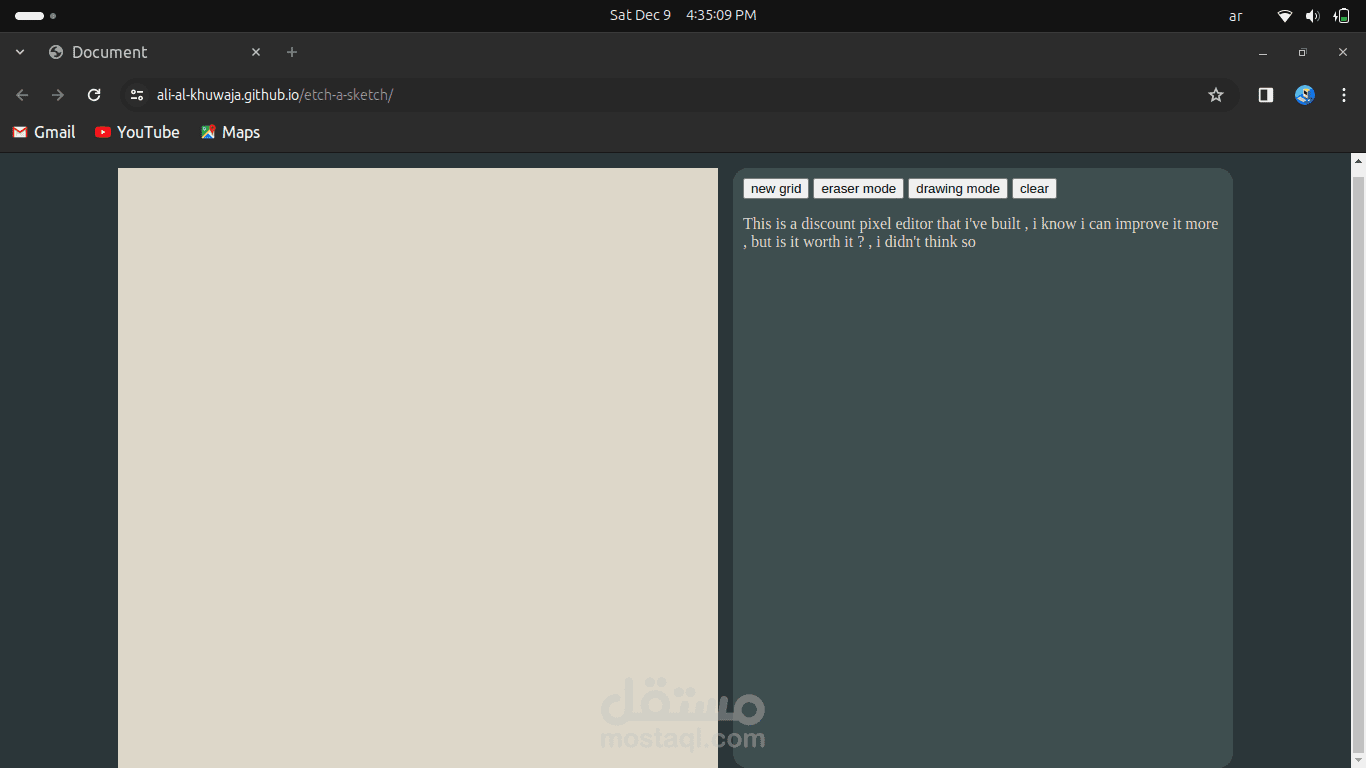The width and height of the screenshot is (1366, 768).
Task: Go forward to next page
Action: coord(58,95)
